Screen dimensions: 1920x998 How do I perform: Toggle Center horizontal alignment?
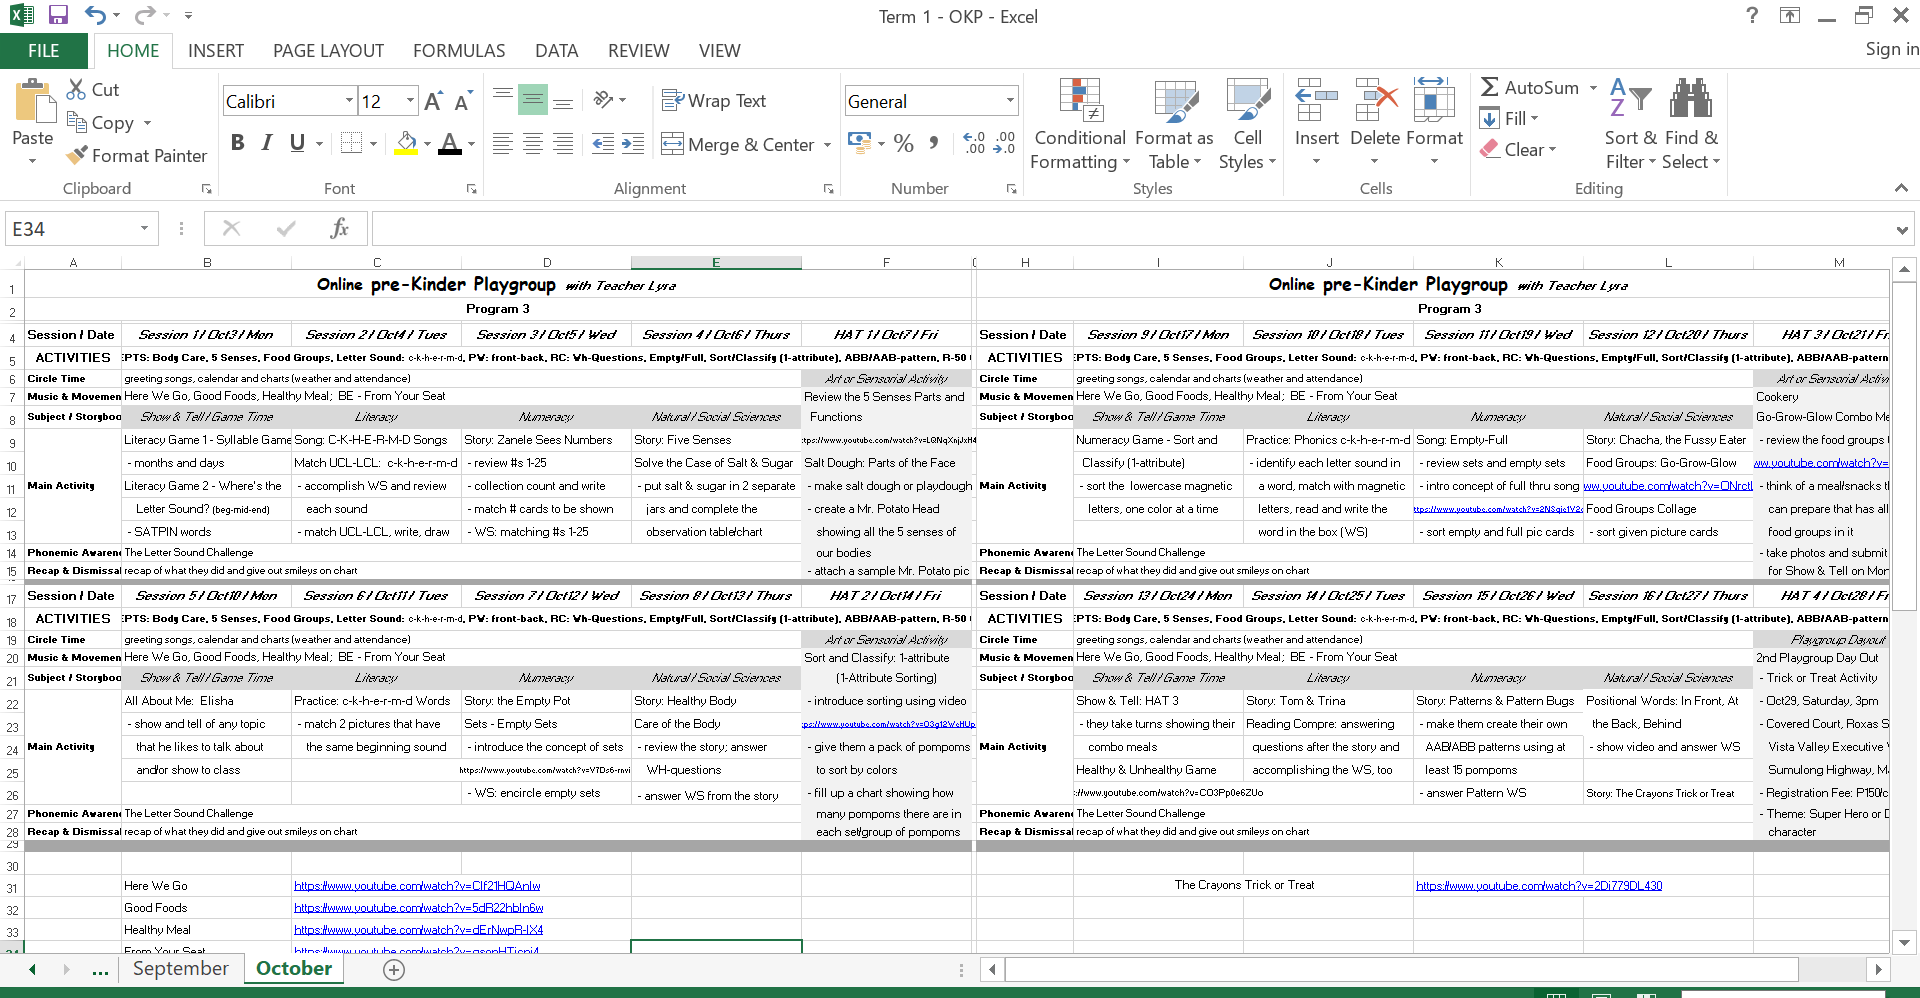533,144
